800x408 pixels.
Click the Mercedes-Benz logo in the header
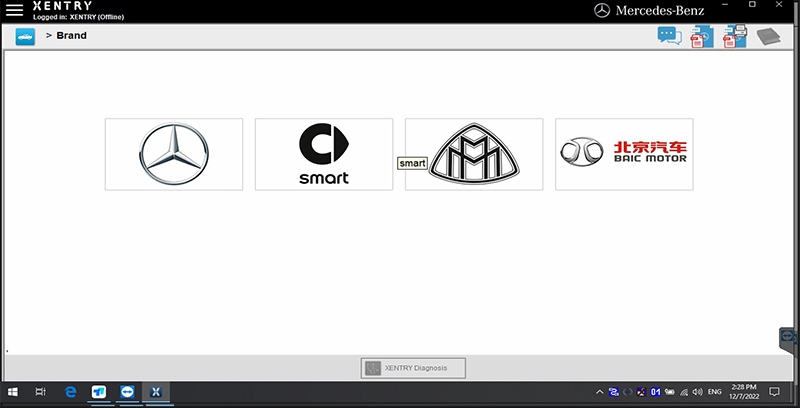coord(649,10)
